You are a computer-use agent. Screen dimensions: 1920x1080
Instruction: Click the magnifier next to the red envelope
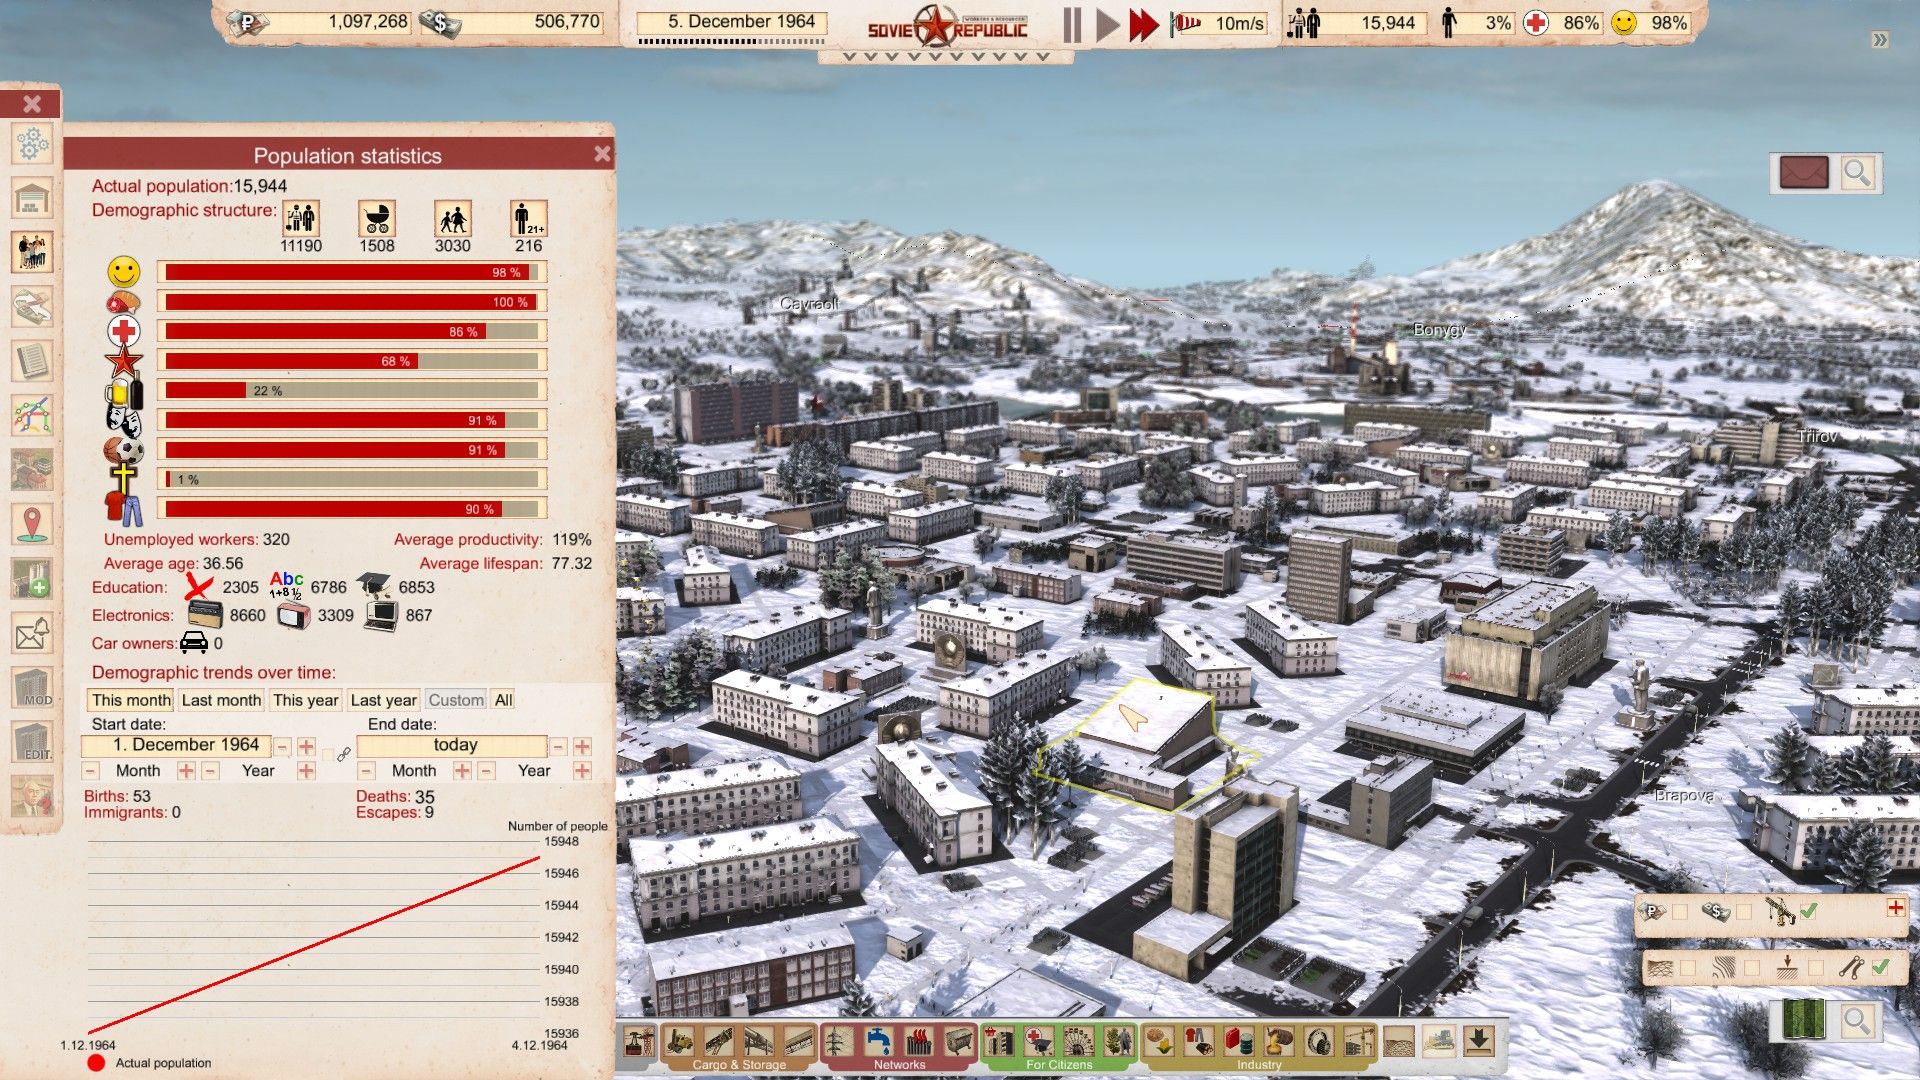(1857, 173)
